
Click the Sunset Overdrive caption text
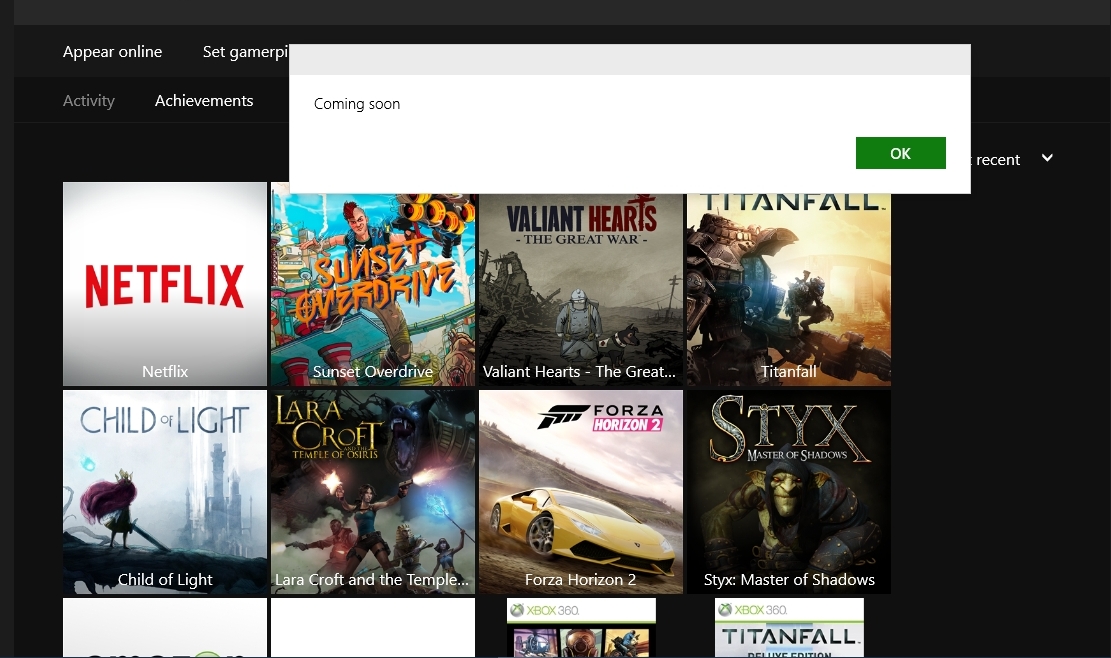[x=373, y=371]
